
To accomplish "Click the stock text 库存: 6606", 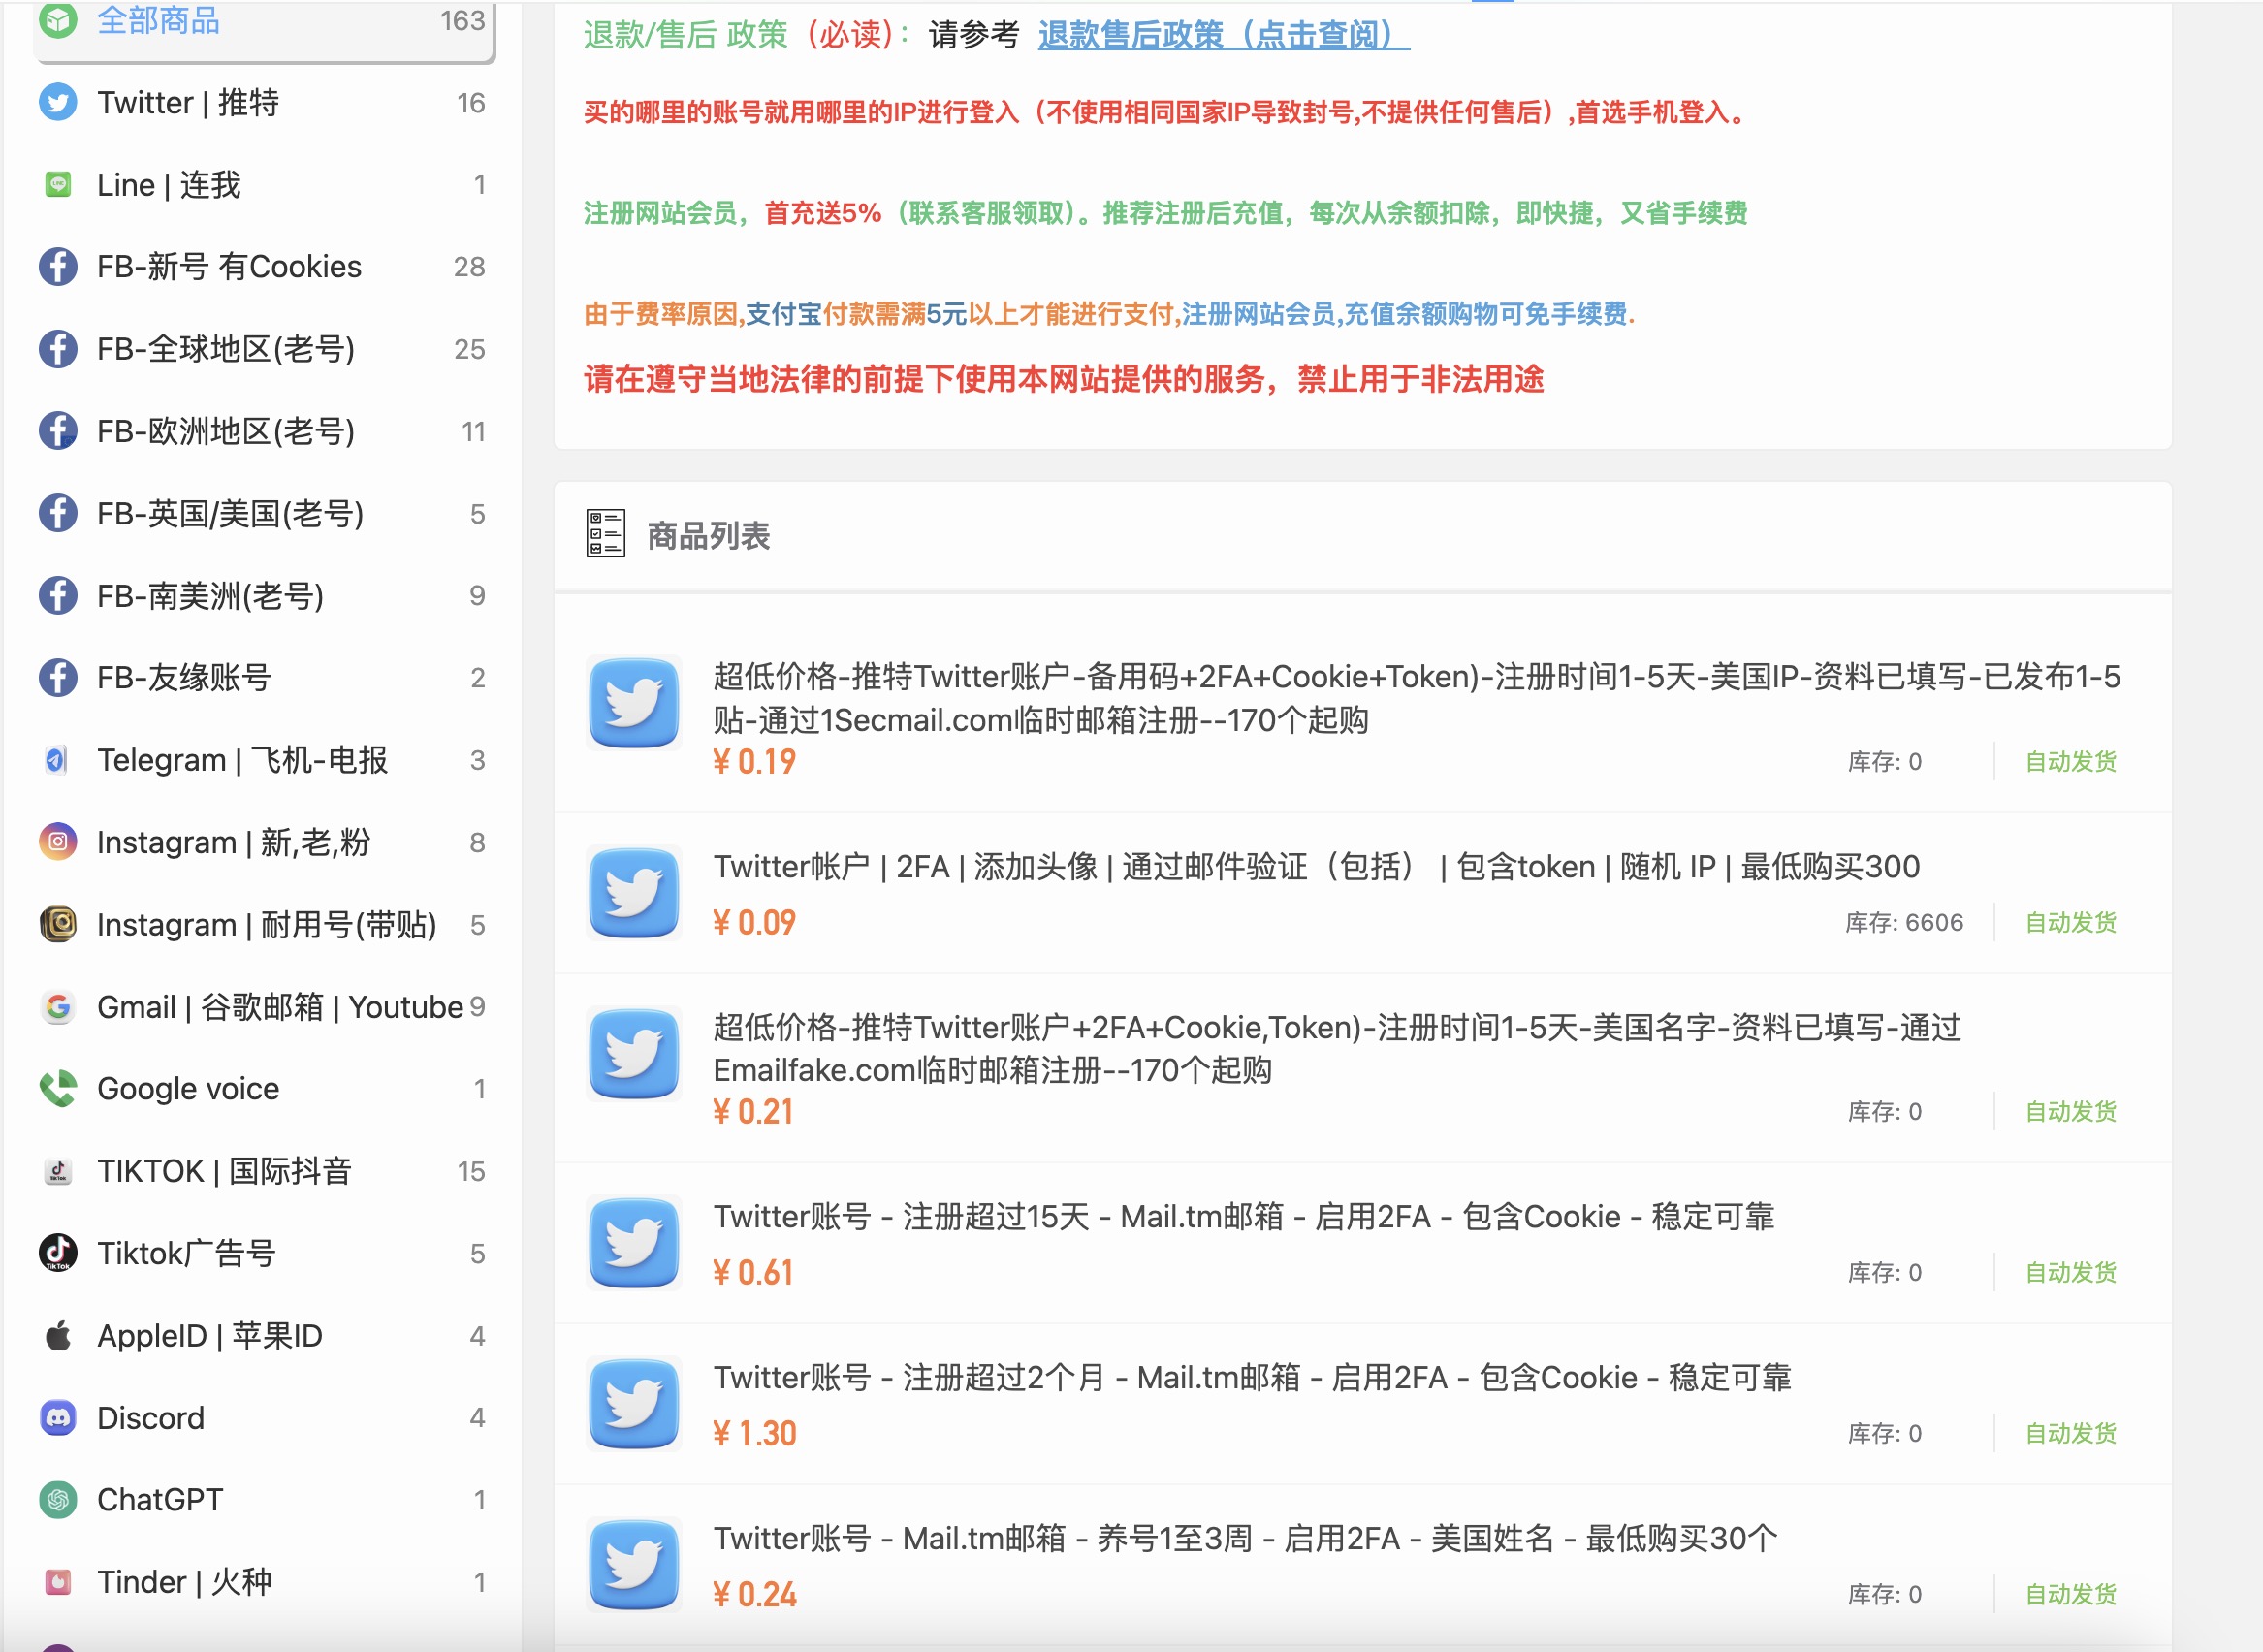I will point(1903,922).
